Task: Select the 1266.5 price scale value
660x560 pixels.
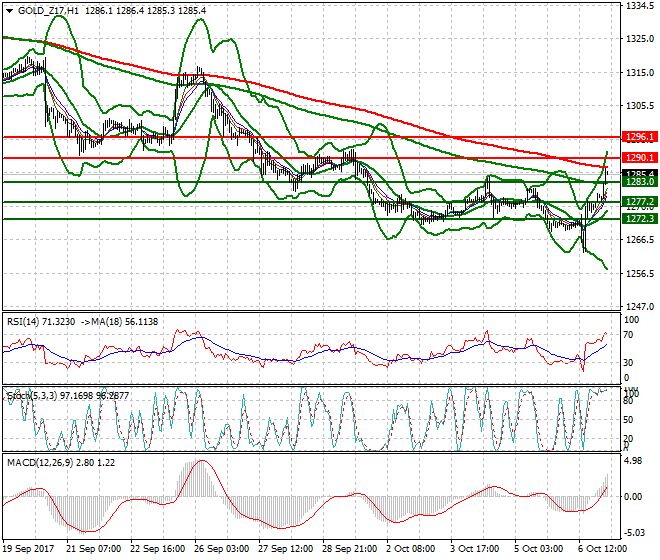Action: click(640, 240)
